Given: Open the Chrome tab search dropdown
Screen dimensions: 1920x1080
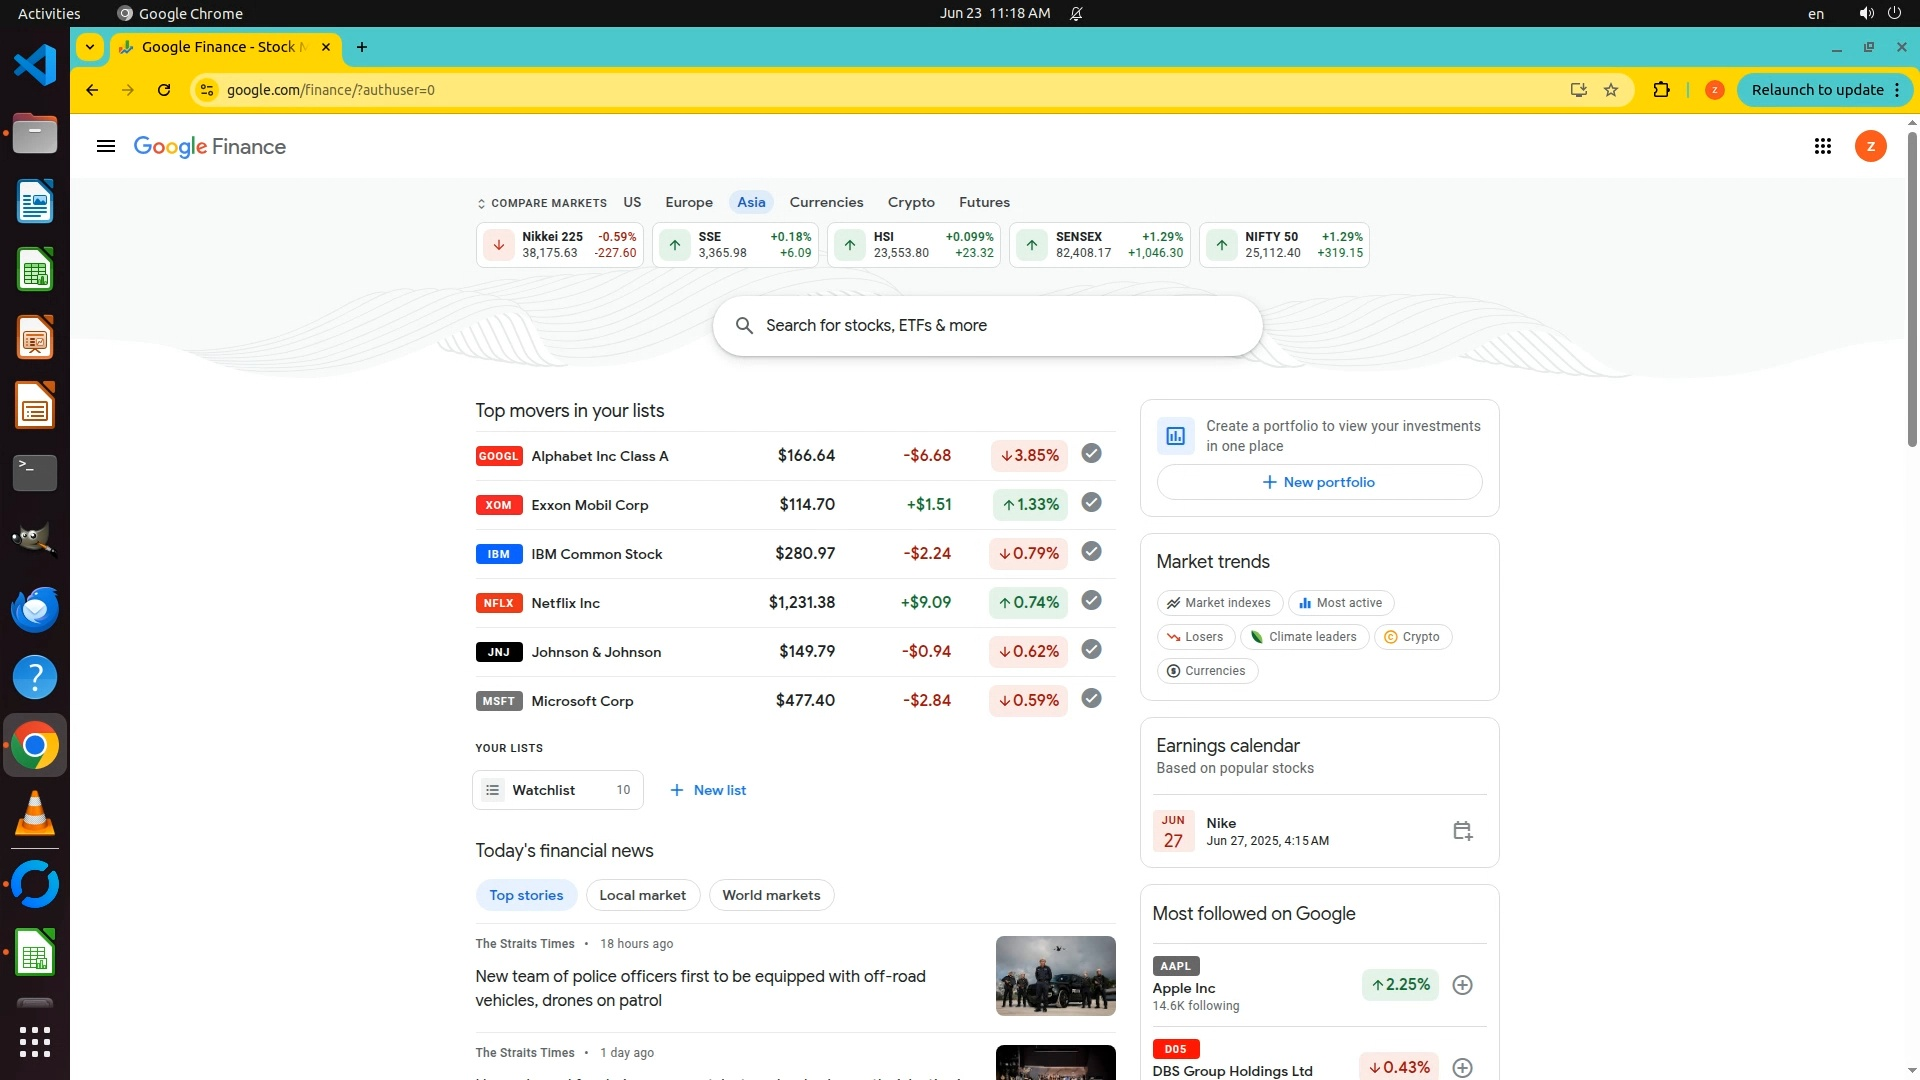Looking at the screenshot, I should click(90, 47).
